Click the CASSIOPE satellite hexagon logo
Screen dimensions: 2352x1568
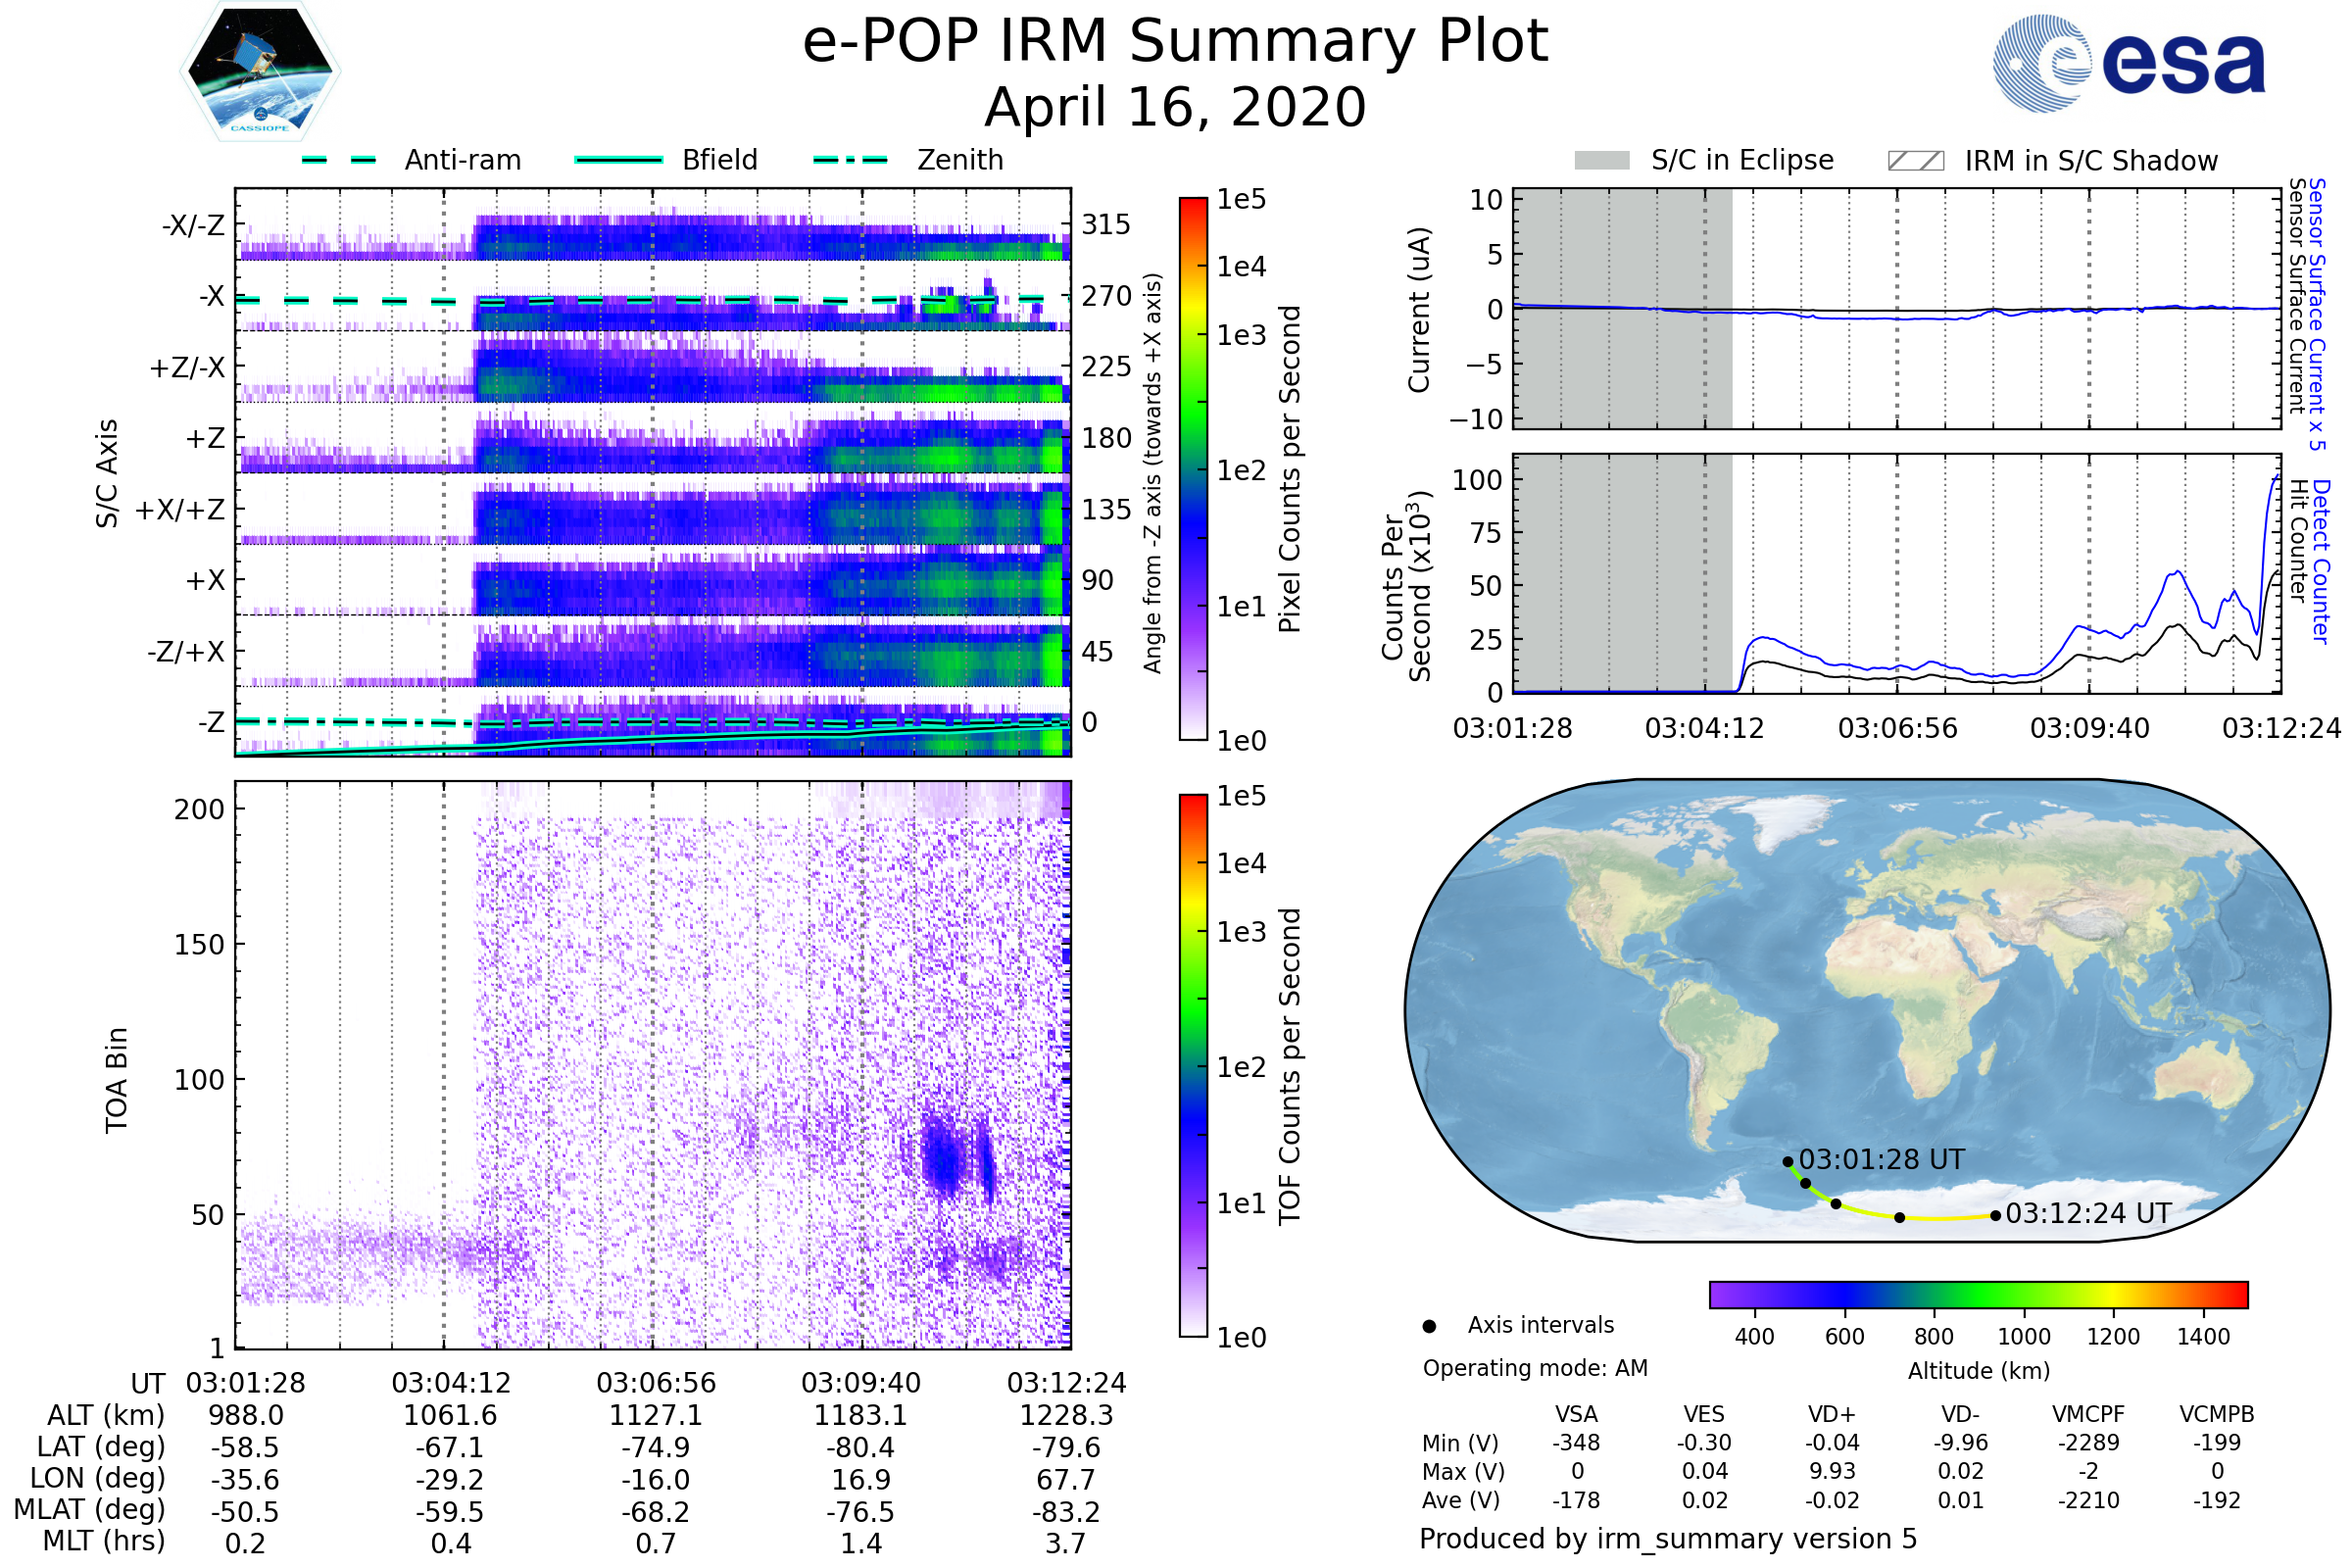tap(260, 72)
